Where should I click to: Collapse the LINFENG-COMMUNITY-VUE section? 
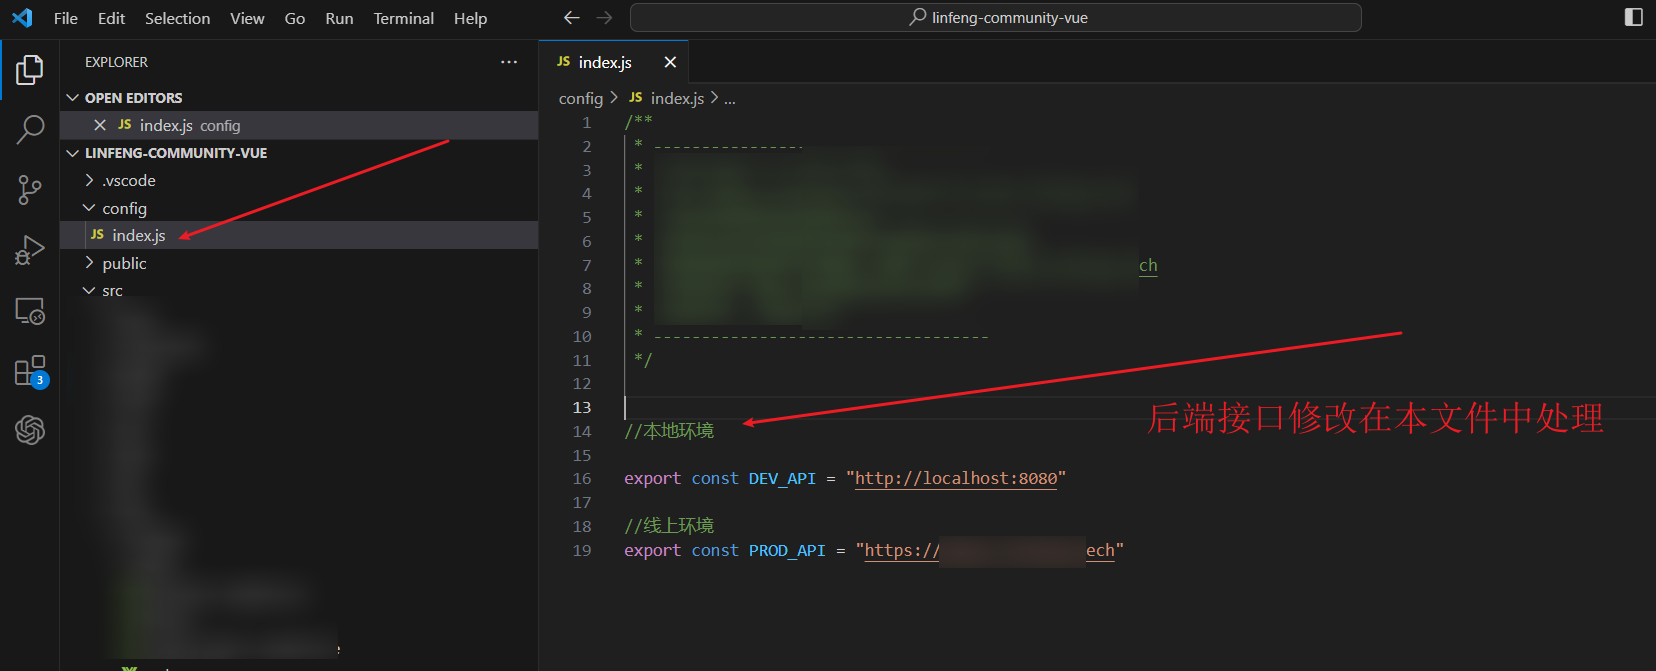72,153
